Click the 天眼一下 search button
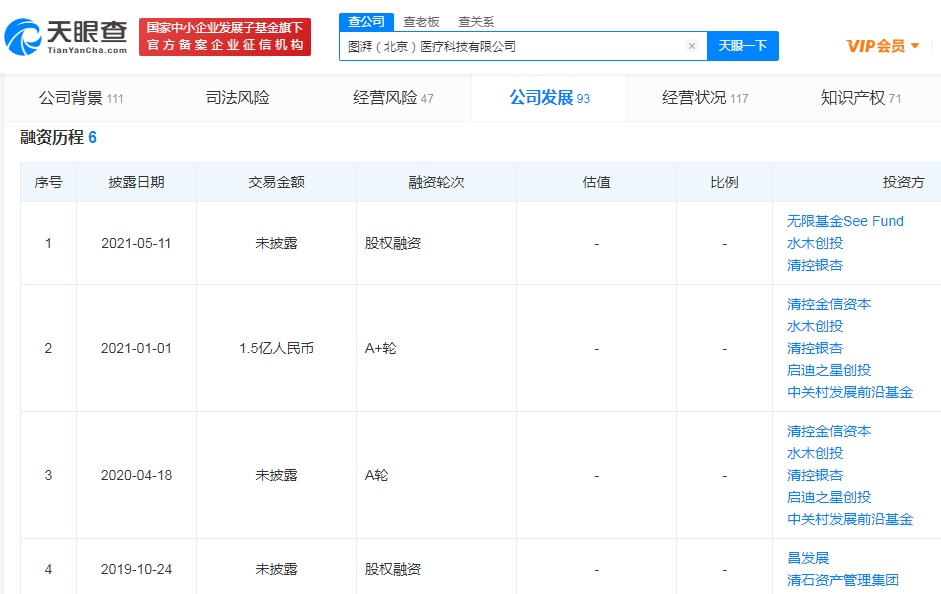 click(742, 46)
